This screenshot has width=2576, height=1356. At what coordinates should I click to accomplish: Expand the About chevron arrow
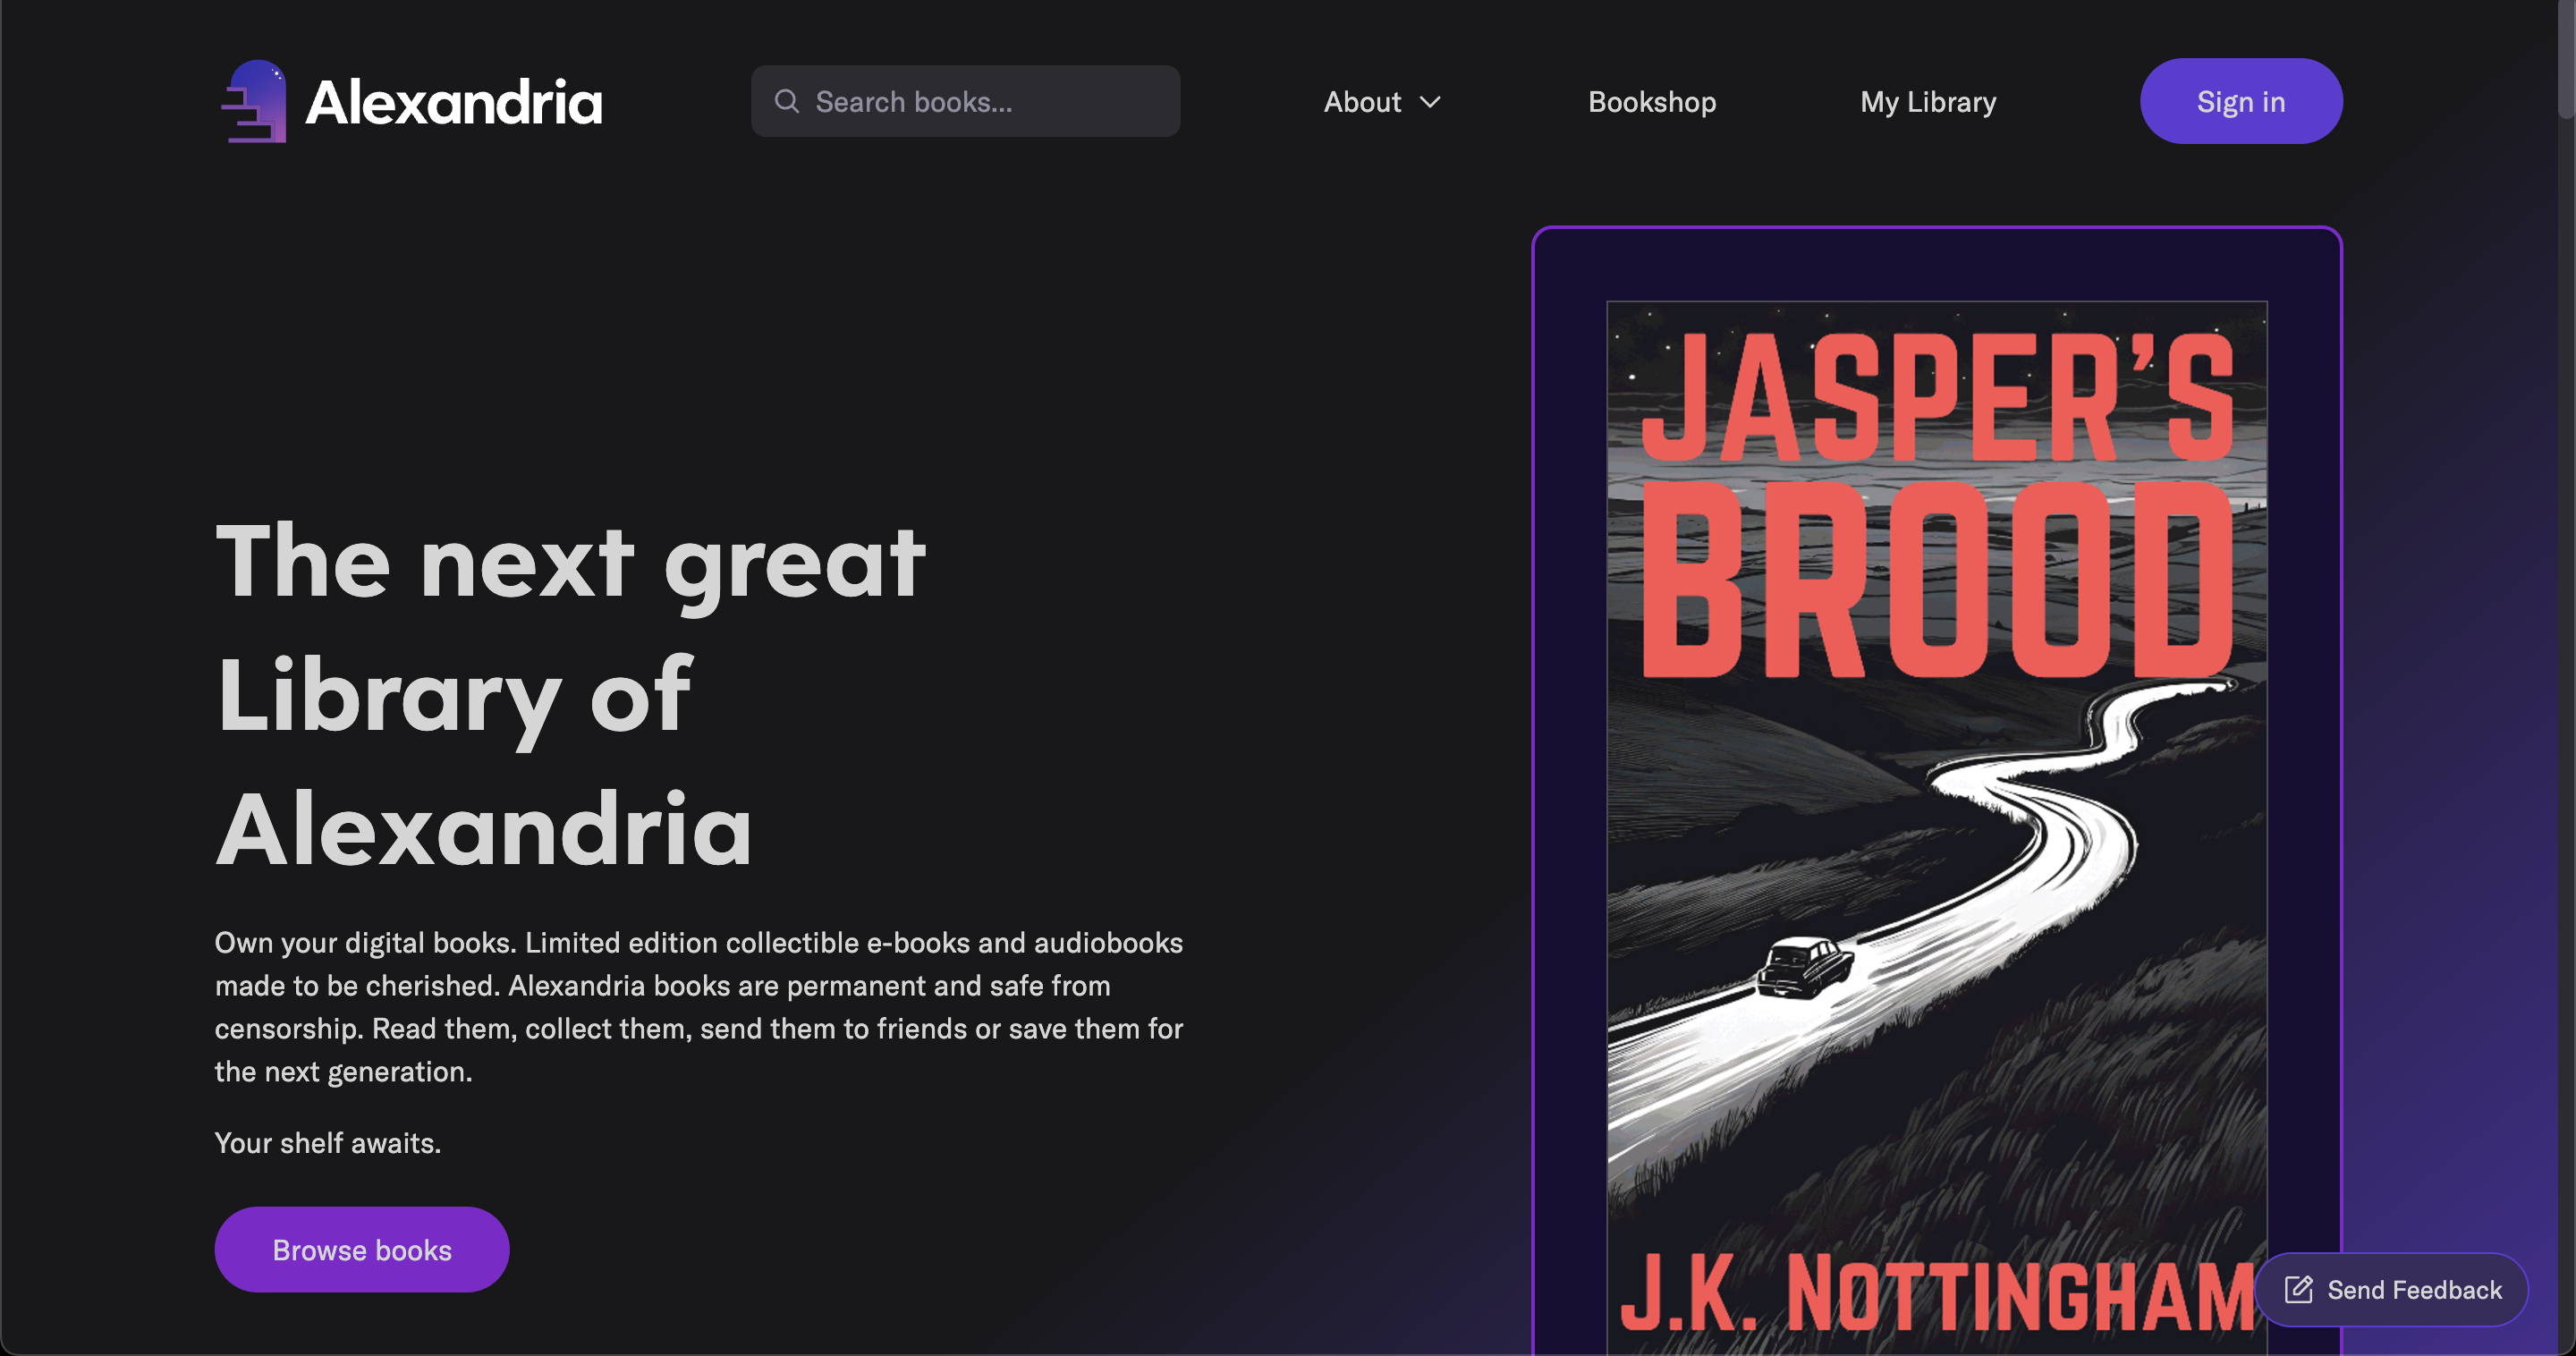tap(1430, 102)
